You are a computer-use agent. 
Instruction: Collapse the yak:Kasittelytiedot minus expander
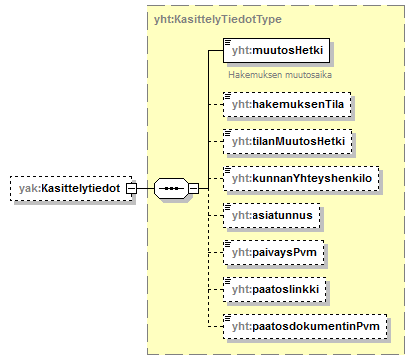tap(131, 188)
